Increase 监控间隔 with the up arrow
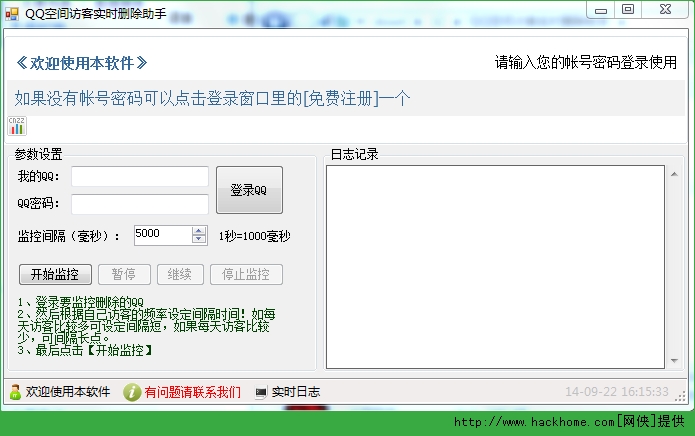 (x=198, y=230)
